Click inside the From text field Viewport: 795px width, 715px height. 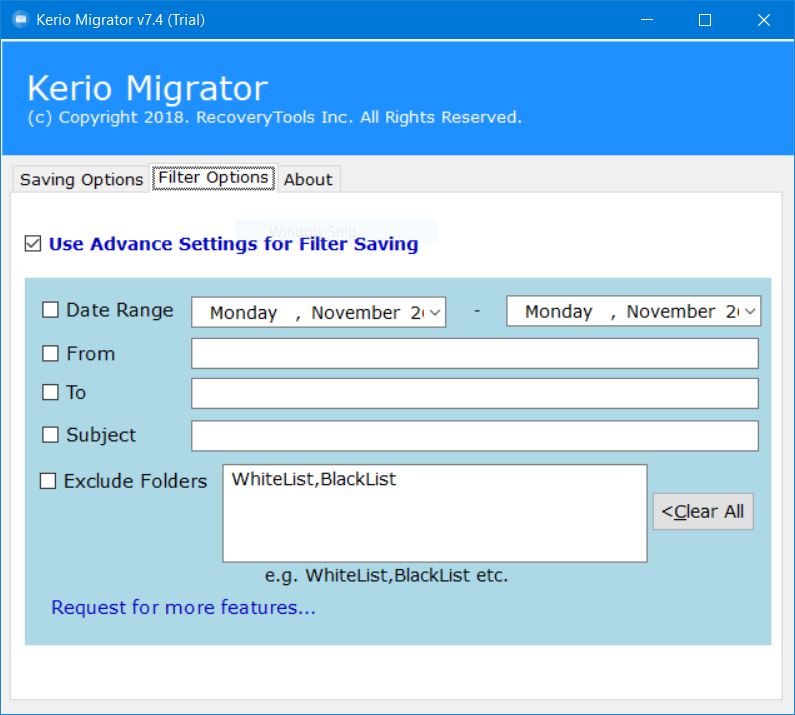[x=475, y=353]
